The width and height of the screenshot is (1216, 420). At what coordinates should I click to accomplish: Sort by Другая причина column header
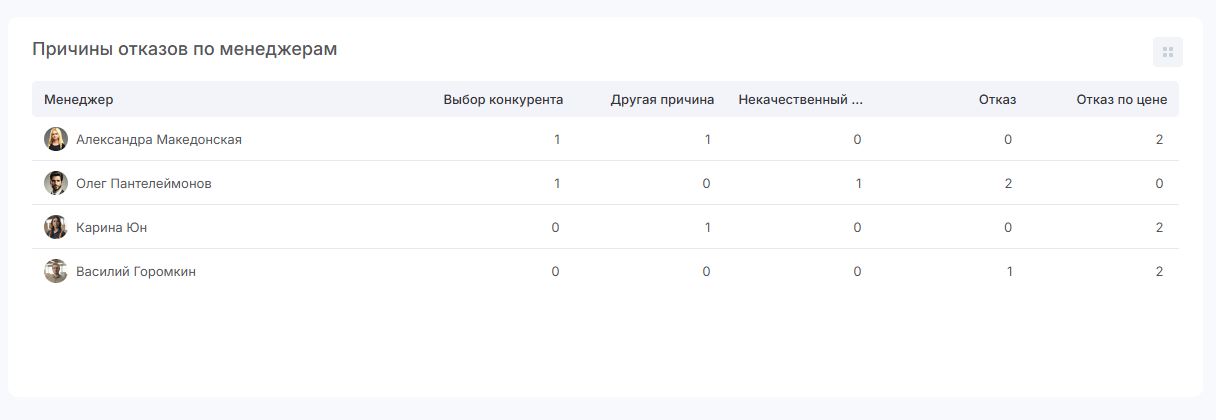662,99
